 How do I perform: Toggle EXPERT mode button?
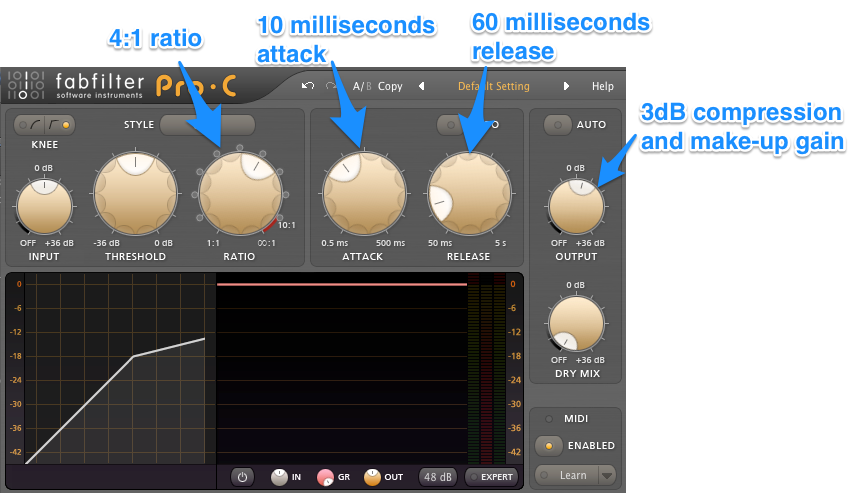click(x=491, y=477)
